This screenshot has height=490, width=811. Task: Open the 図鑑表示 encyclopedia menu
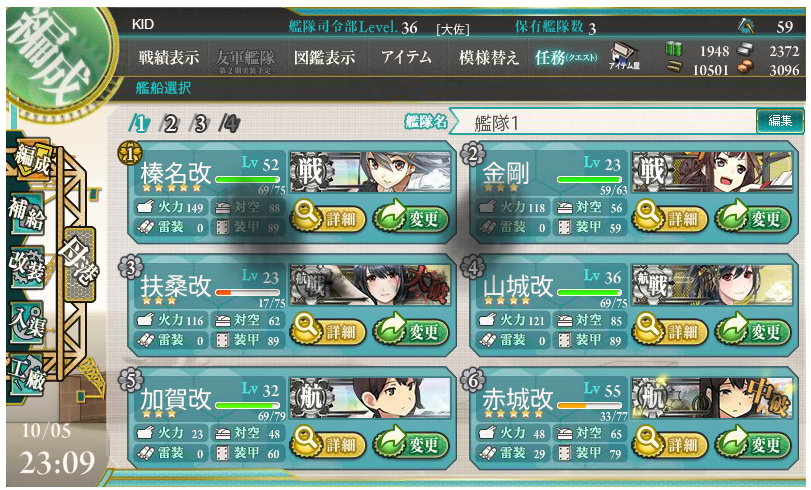click(324, 57)
